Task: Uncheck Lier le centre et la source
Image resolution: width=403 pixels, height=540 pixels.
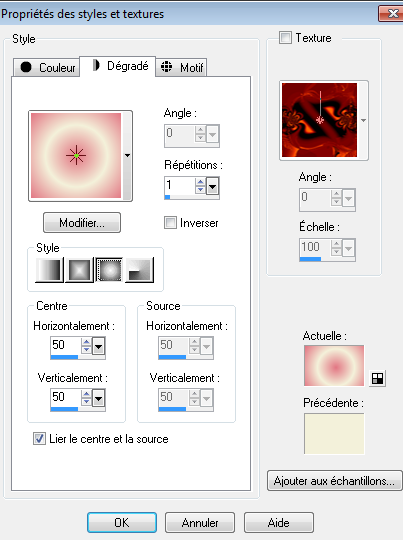Action: [39, 439]
